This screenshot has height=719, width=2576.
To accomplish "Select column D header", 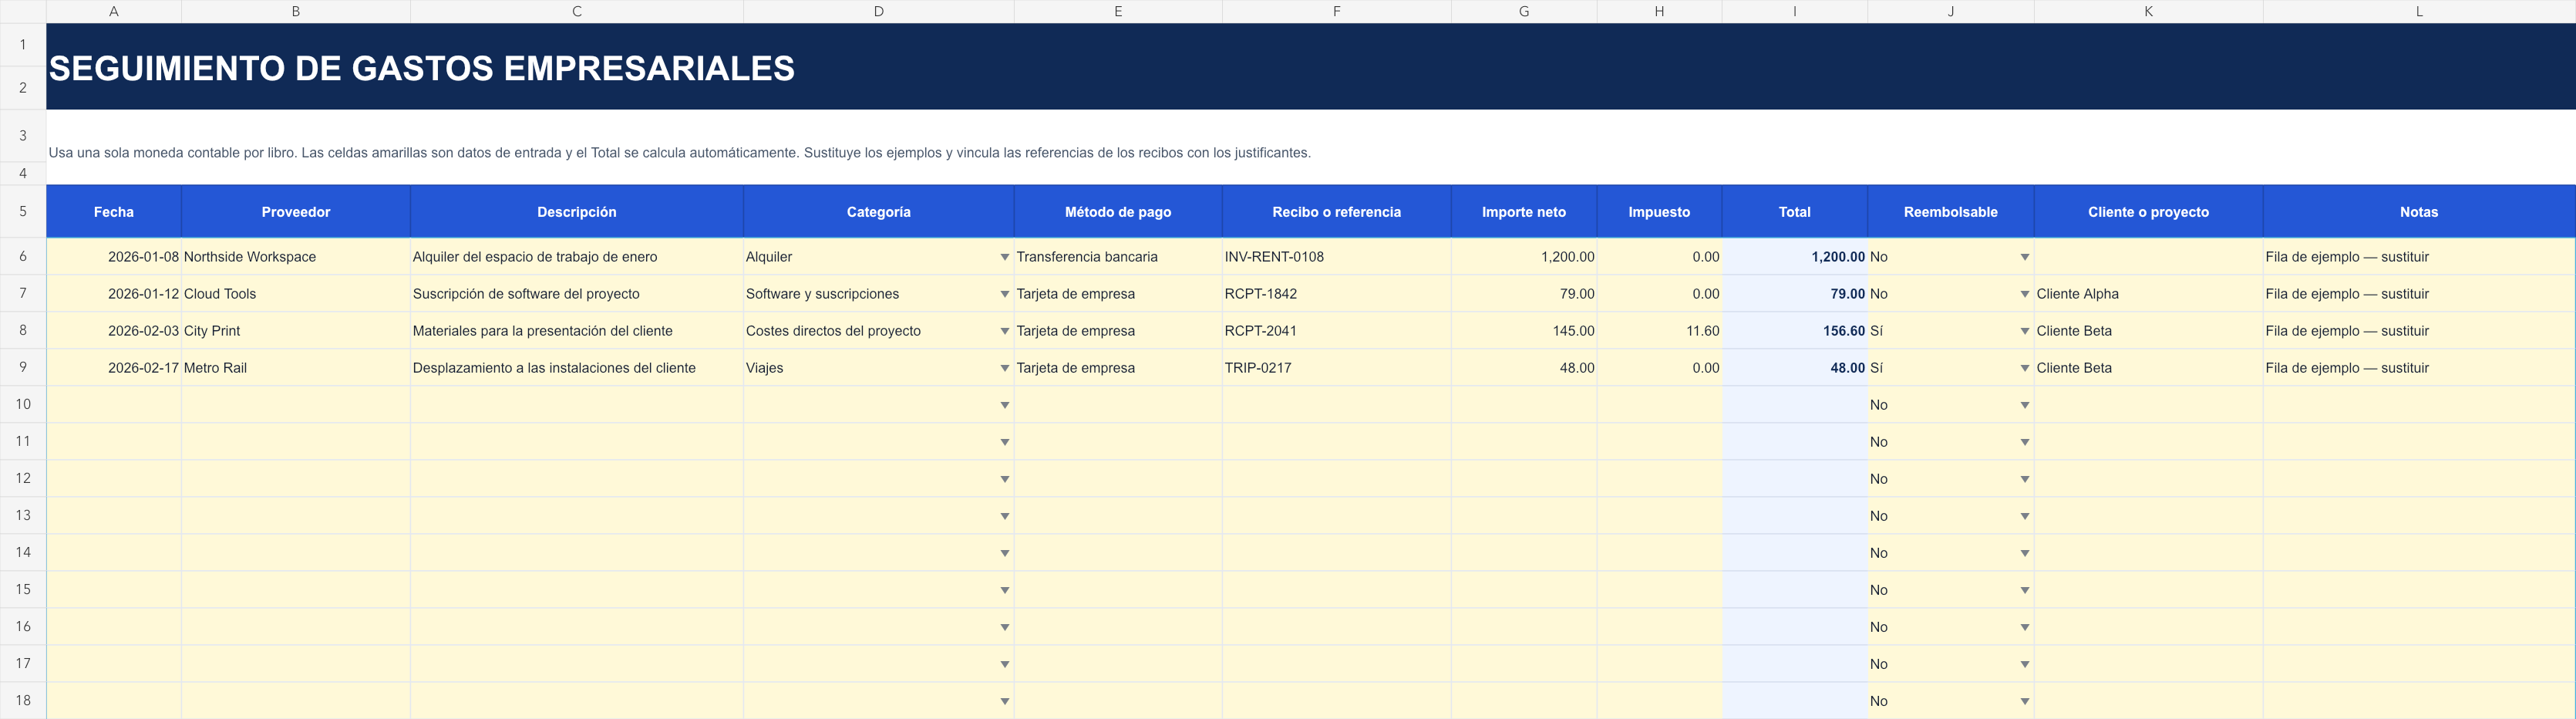I will (x=878, y=11).
